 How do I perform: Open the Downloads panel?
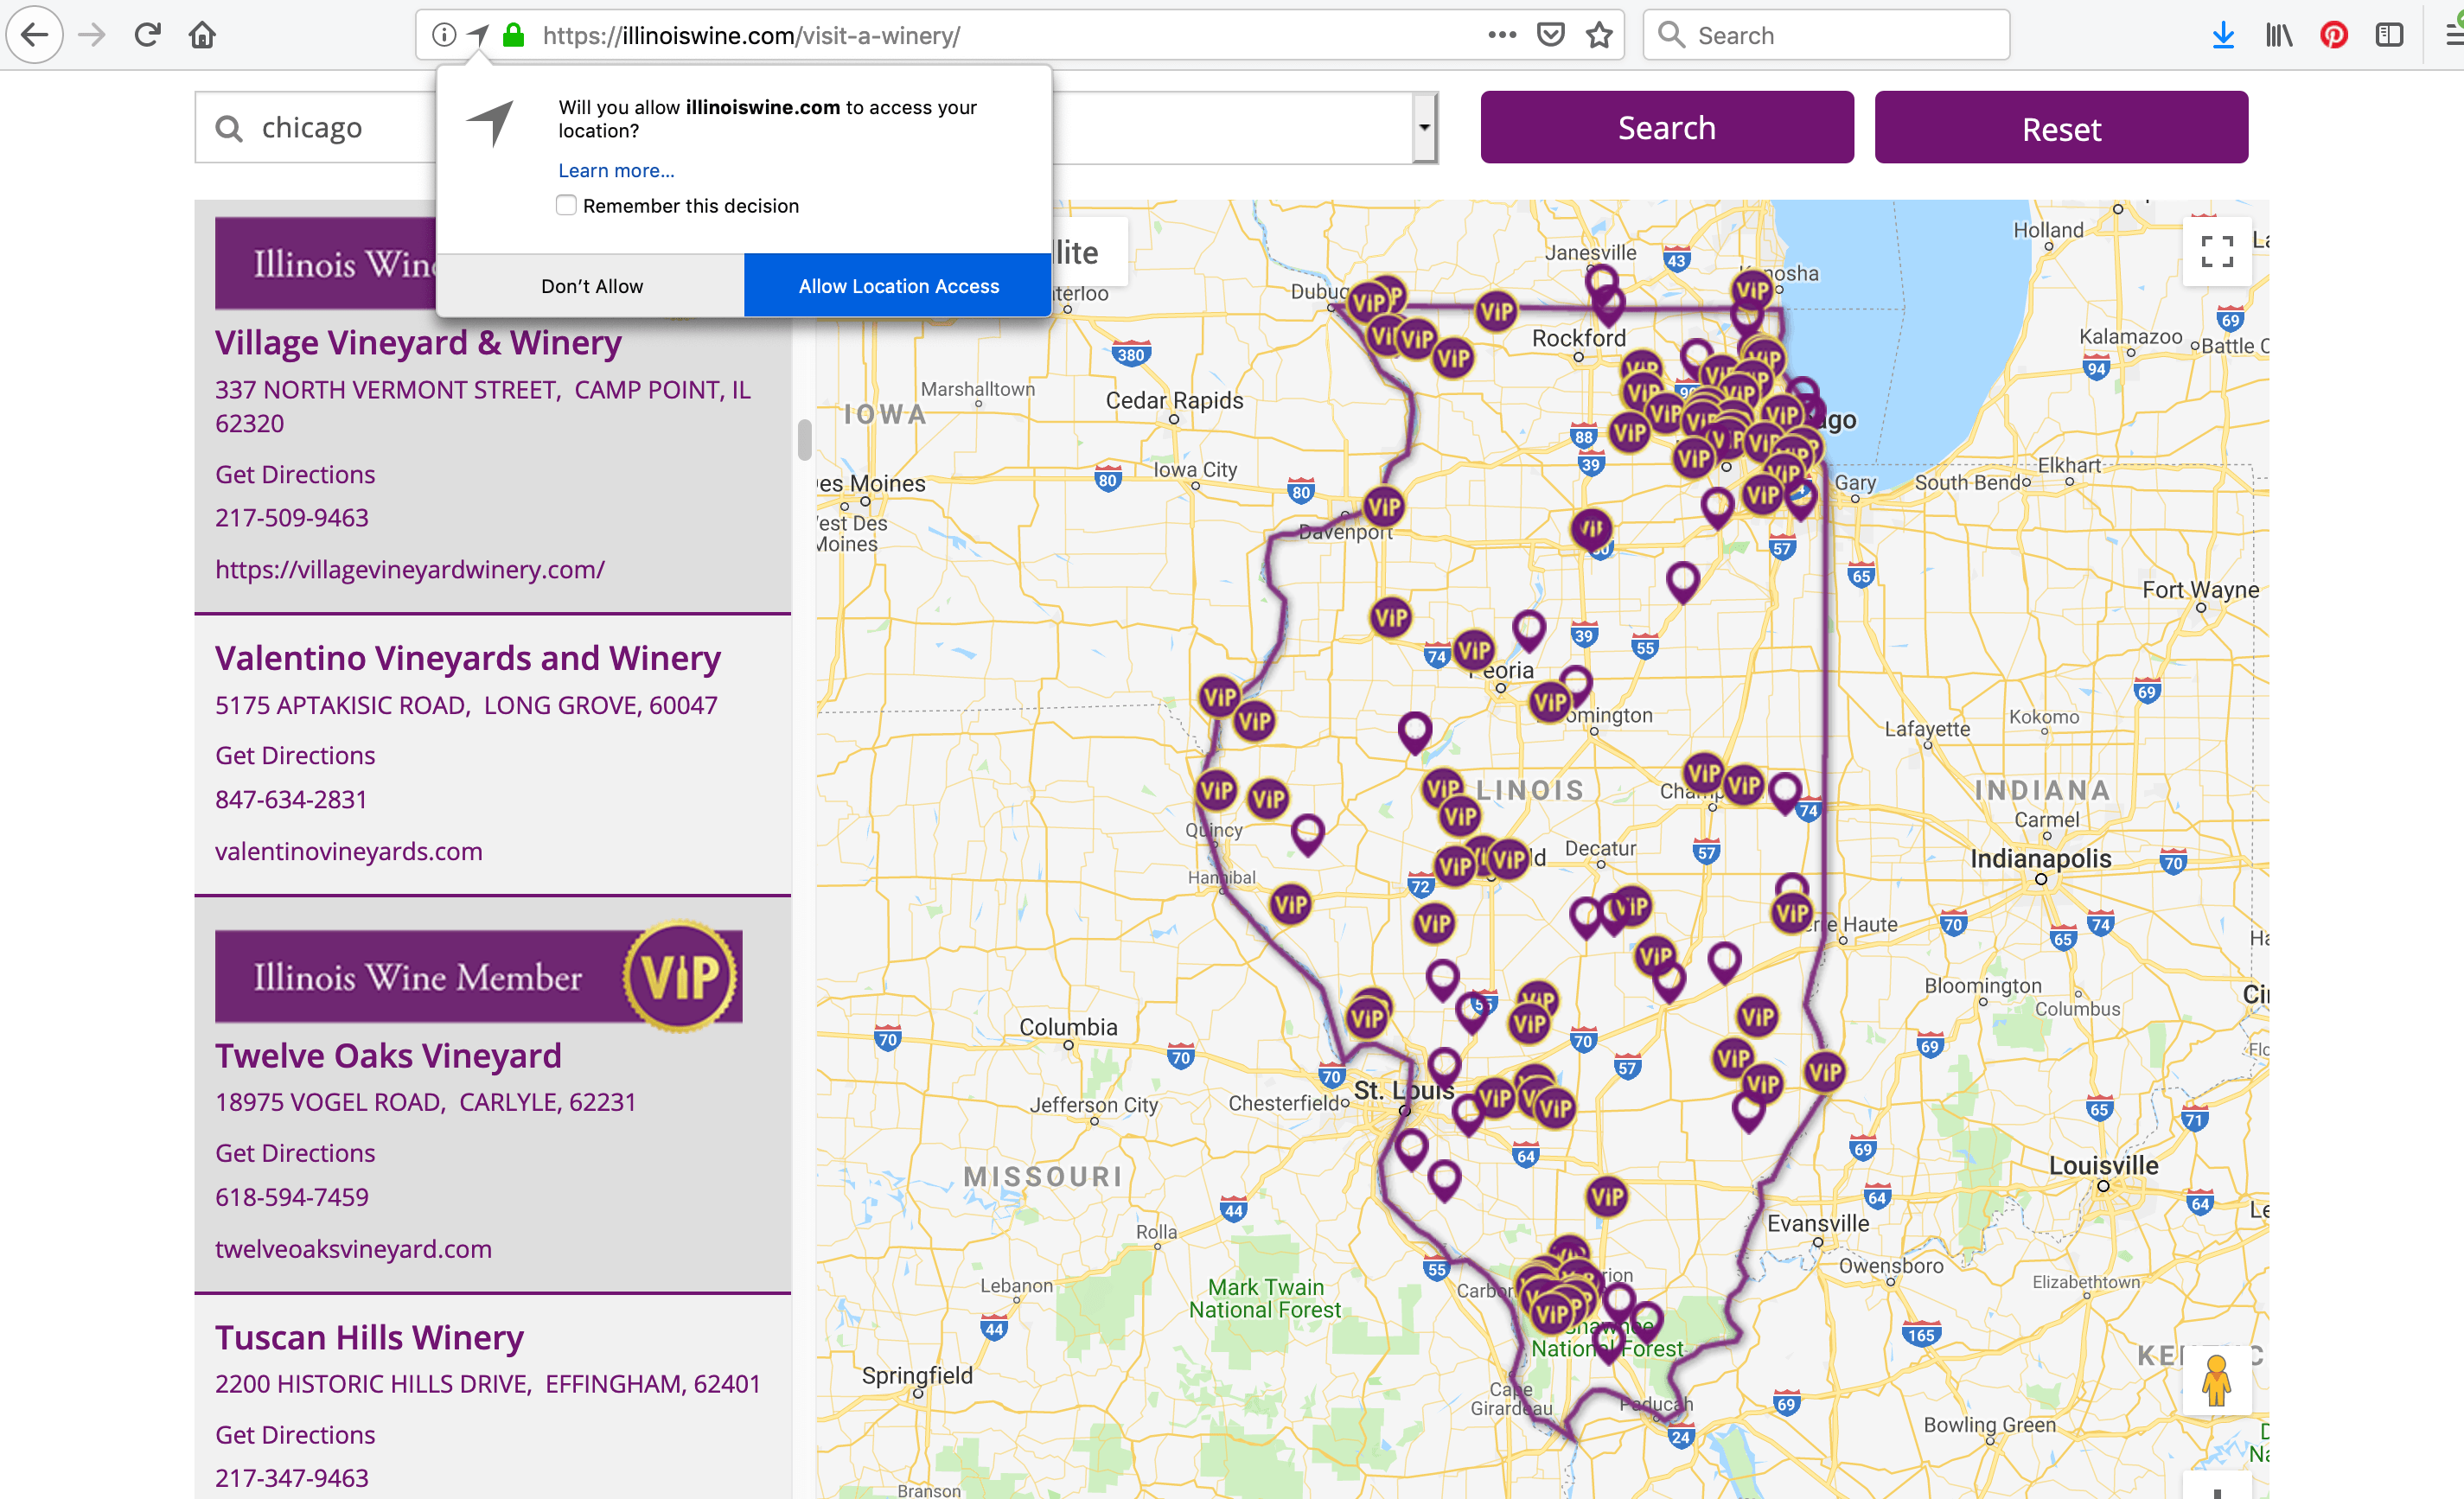2223,34
